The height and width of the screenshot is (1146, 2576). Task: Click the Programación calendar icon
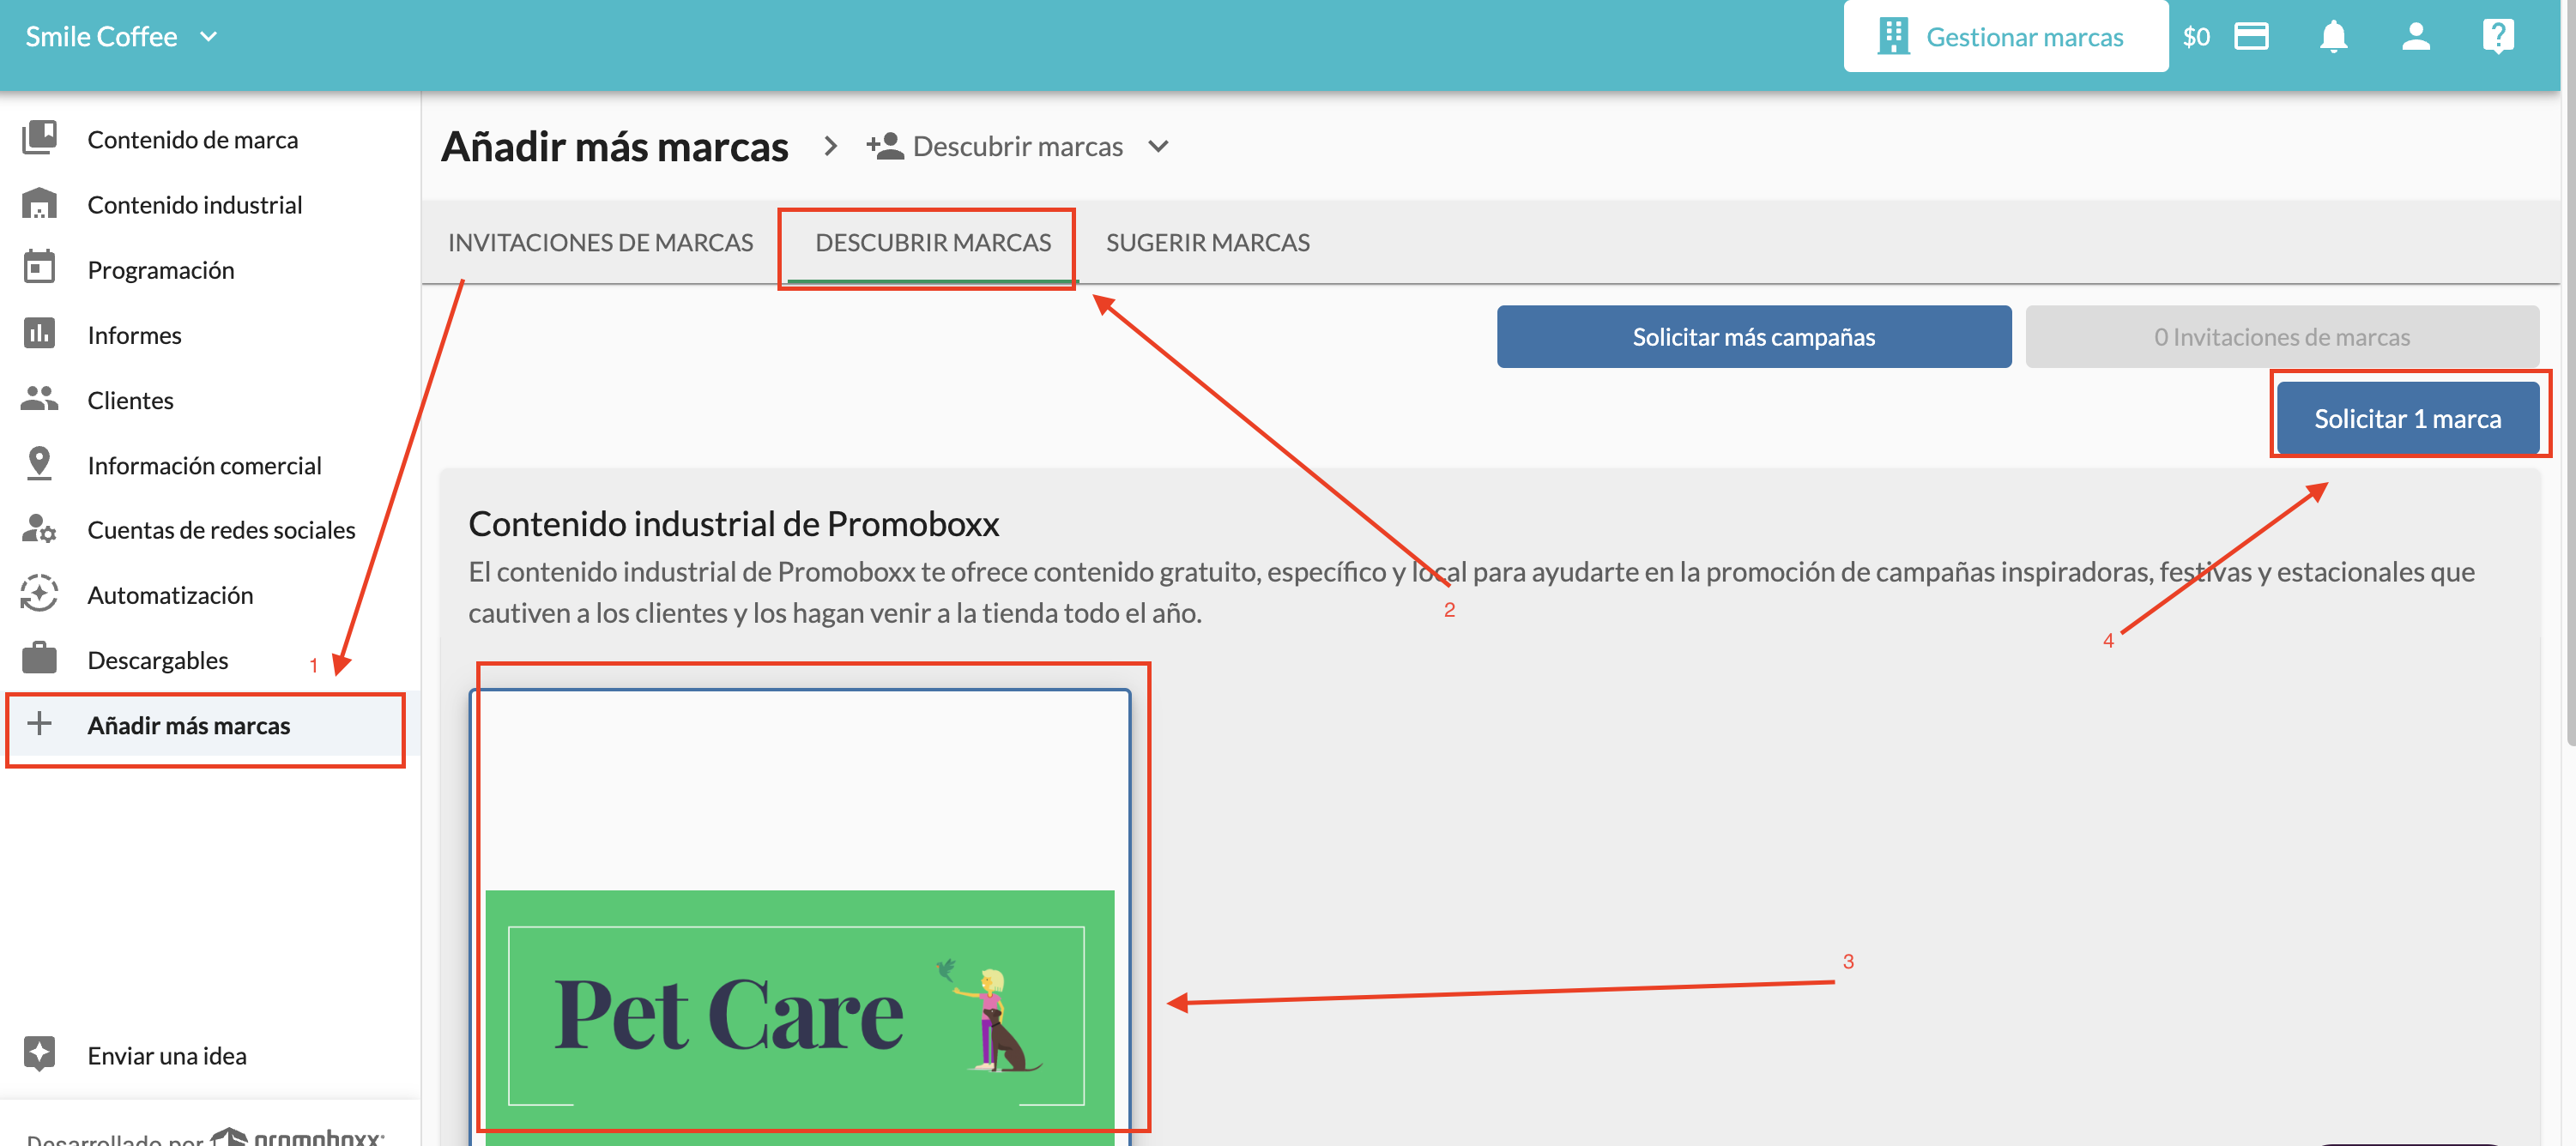[x=39, y=267]
